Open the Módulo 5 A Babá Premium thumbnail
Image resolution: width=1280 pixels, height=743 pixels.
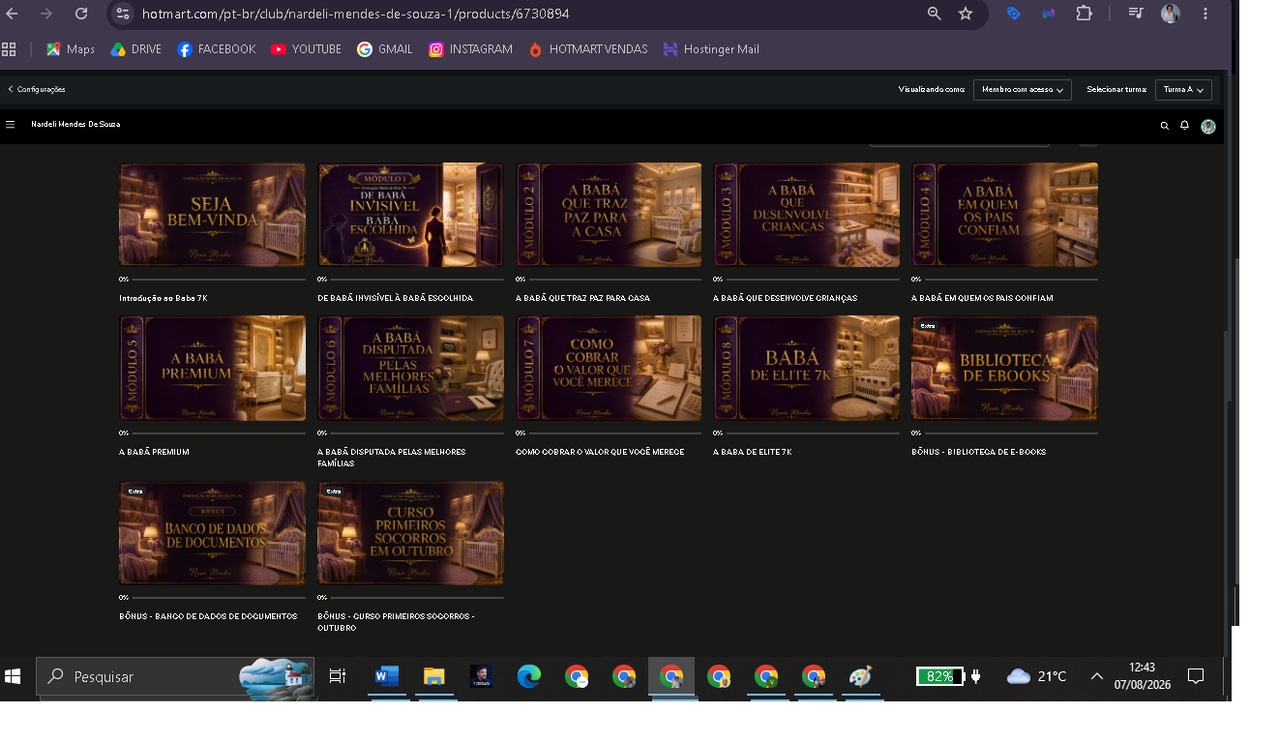click(212, 368)
